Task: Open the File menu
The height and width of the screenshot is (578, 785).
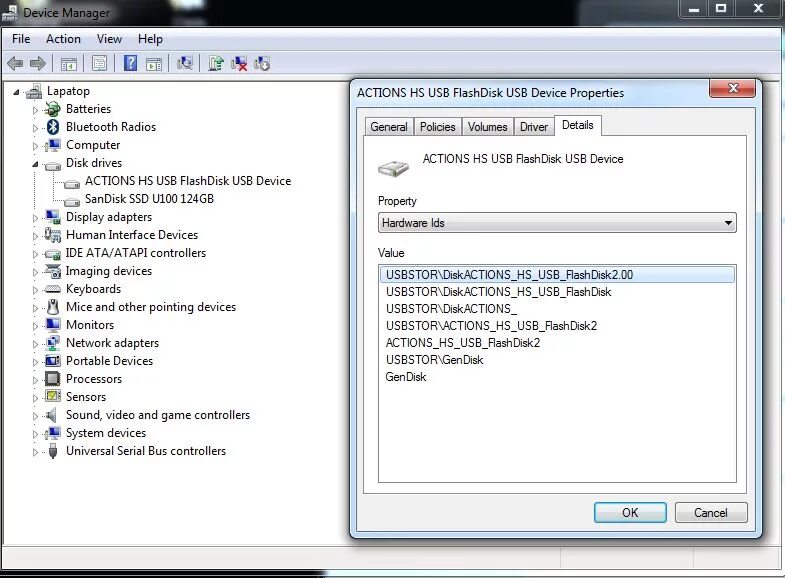Action: (21, 39)
